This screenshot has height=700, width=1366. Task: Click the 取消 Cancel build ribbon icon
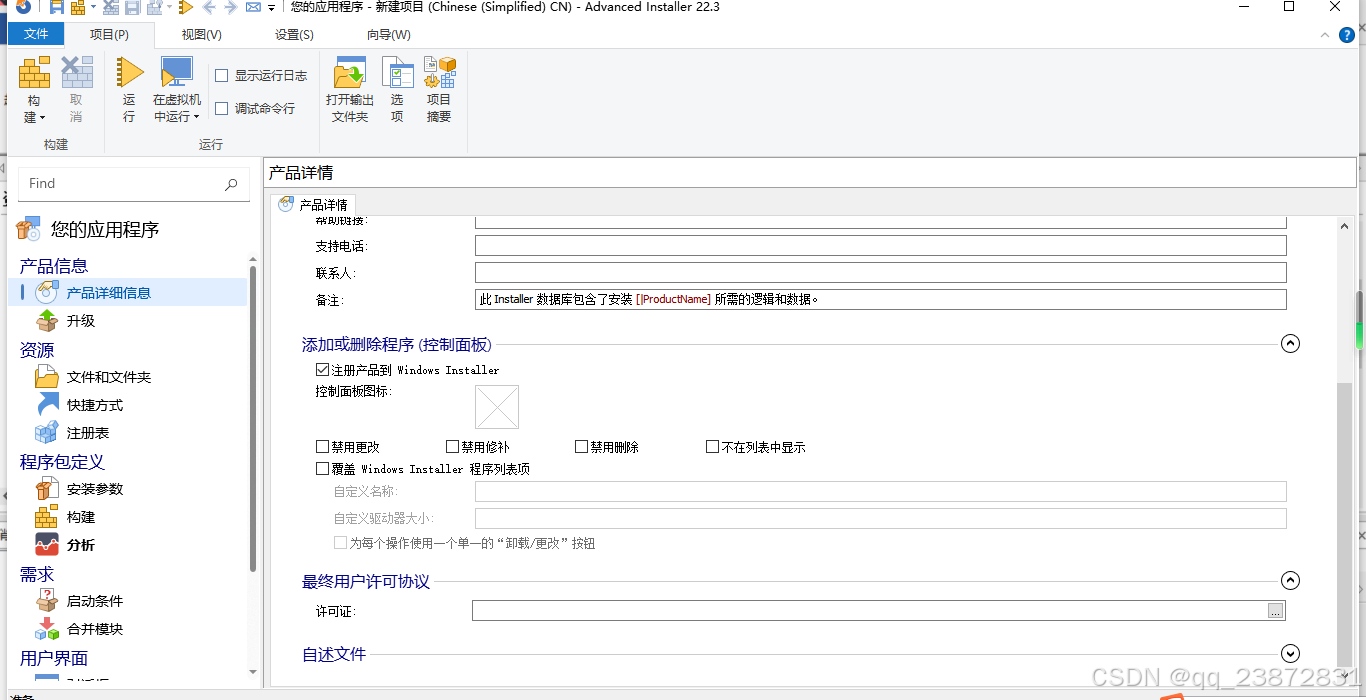click(x=76, y=73)
